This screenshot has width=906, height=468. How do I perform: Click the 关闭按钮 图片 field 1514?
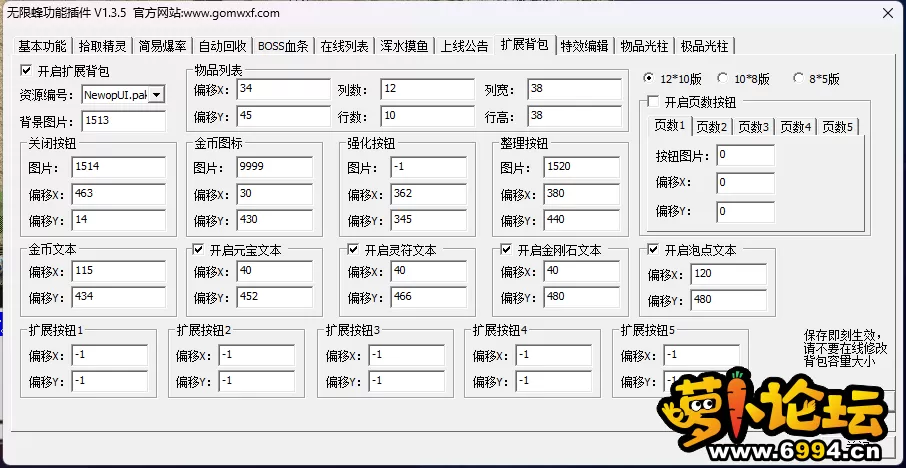pyautogui.click(x=119, y=167)
